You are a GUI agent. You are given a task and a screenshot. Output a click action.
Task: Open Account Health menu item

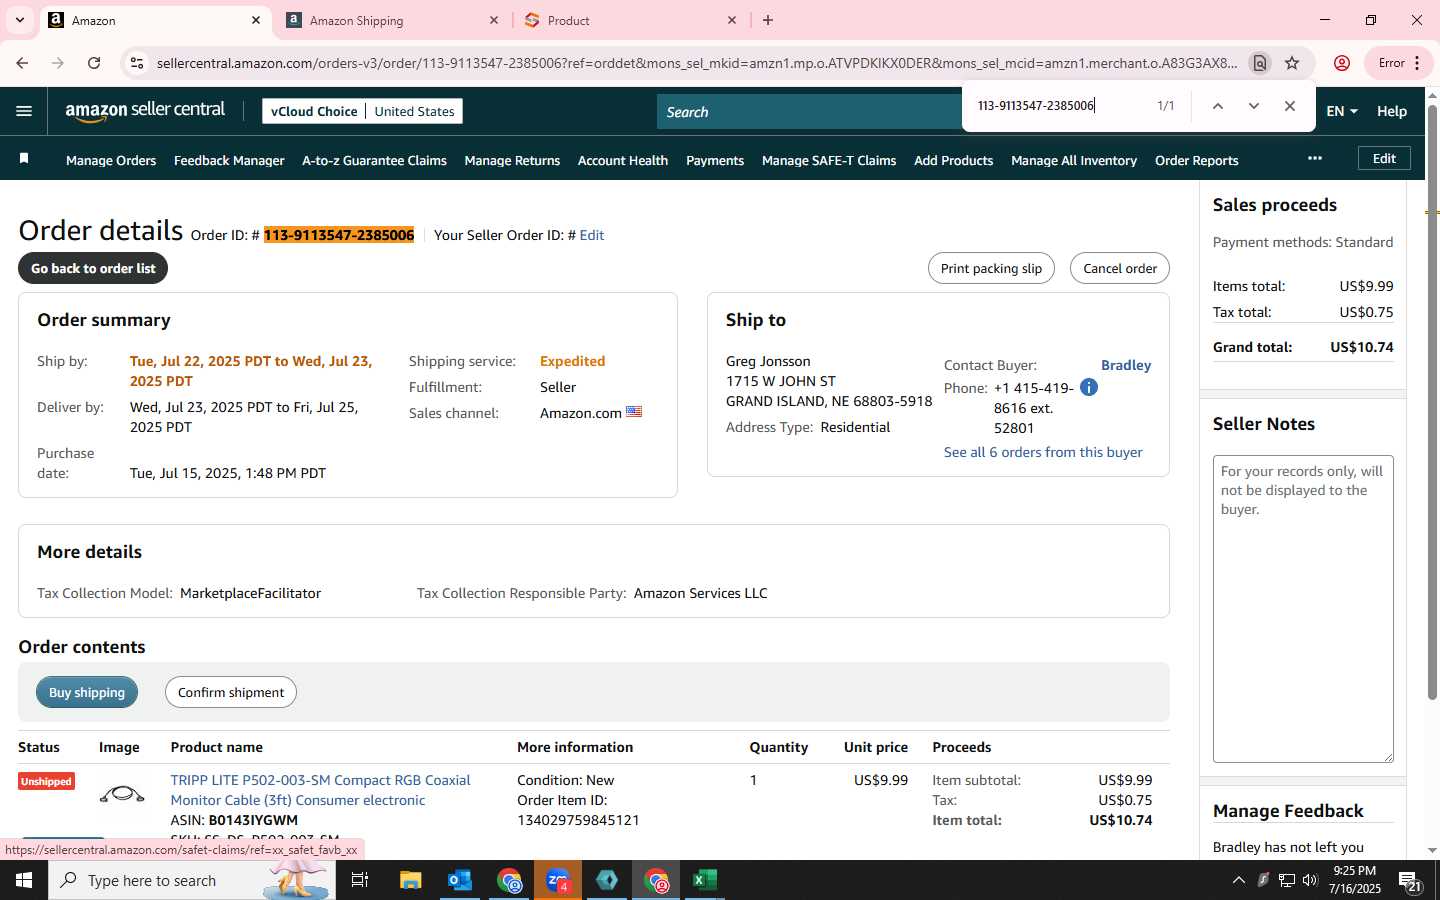(x=623, y=160)
